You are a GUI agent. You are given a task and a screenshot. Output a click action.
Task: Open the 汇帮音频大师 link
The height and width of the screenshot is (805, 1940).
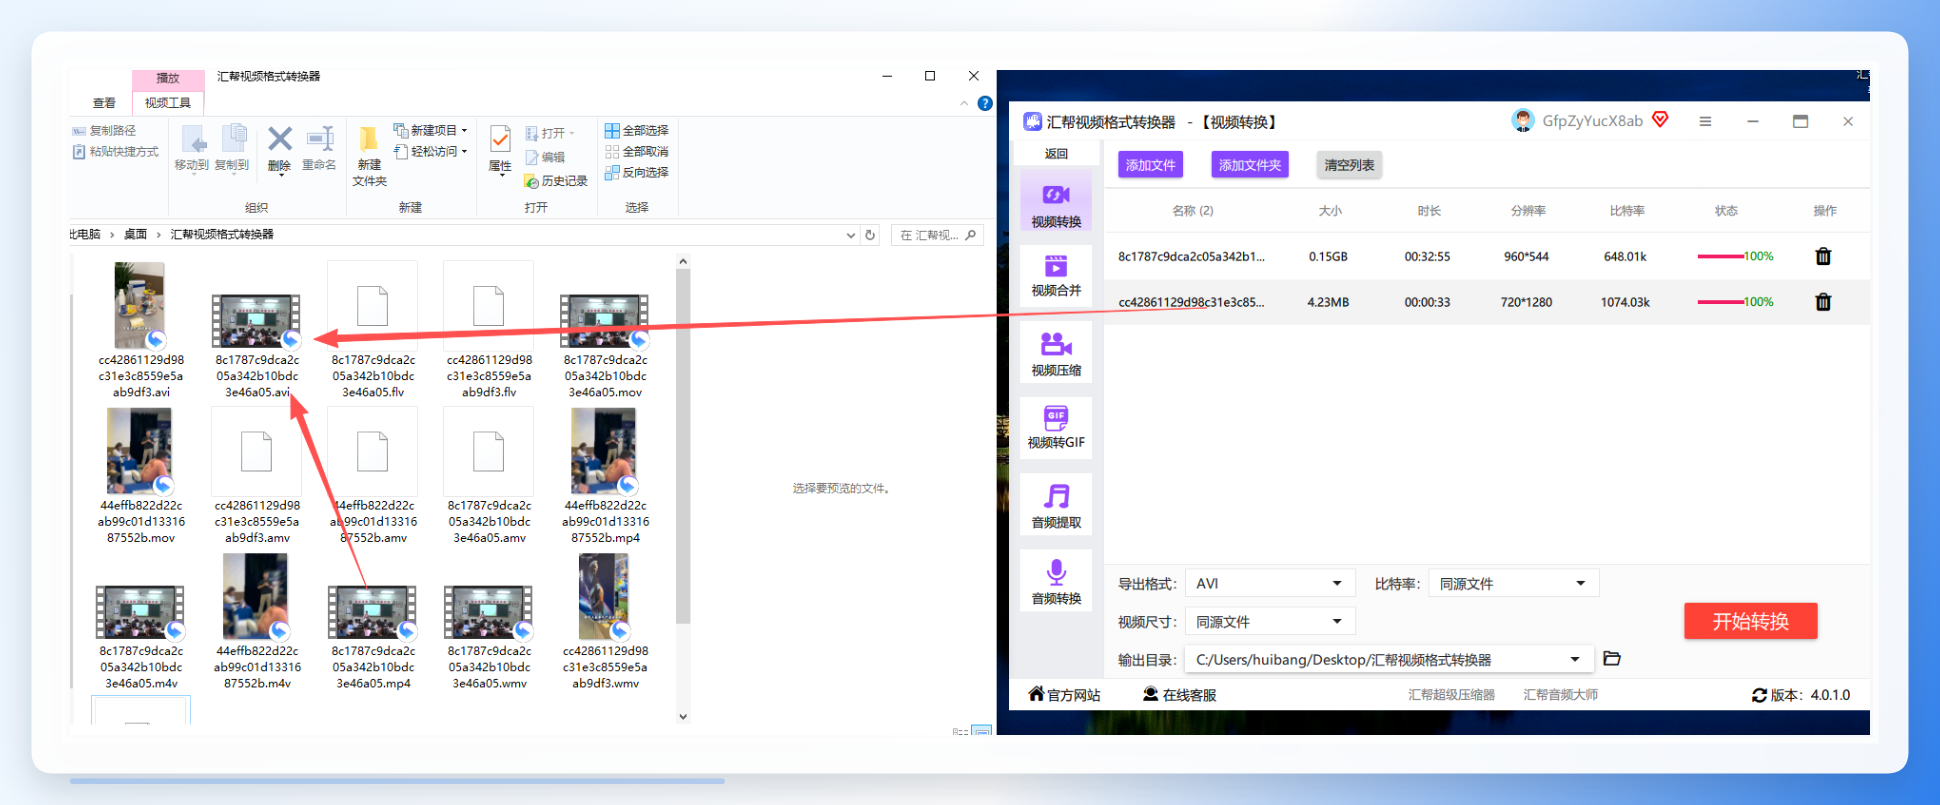tap(1560, 695)
